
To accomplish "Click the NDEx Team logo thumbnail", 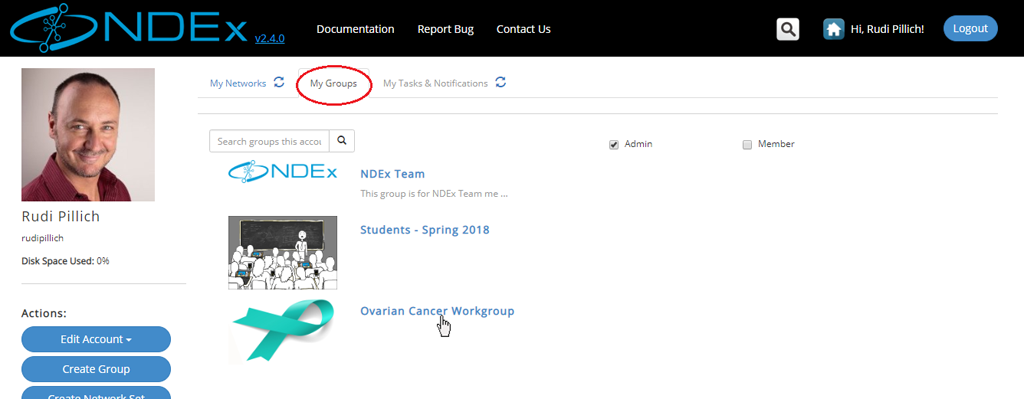I will tap(283, 172).
